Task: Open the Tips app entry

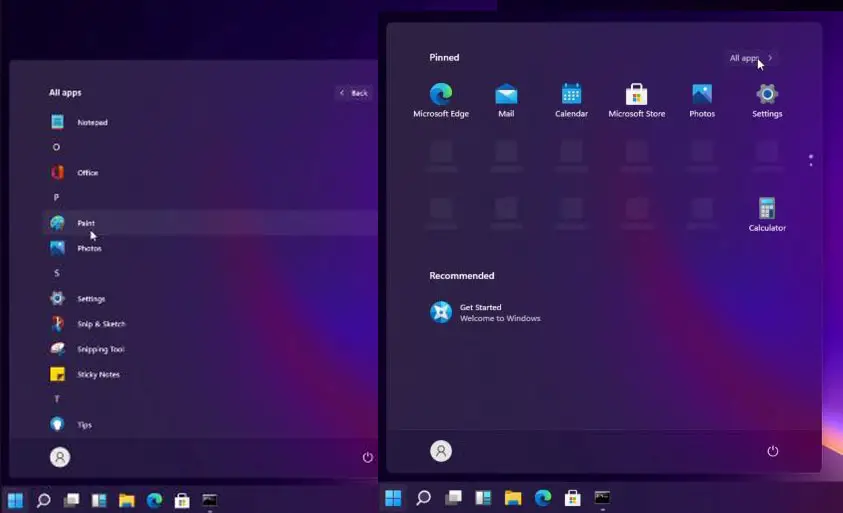Action: point(210,424)
